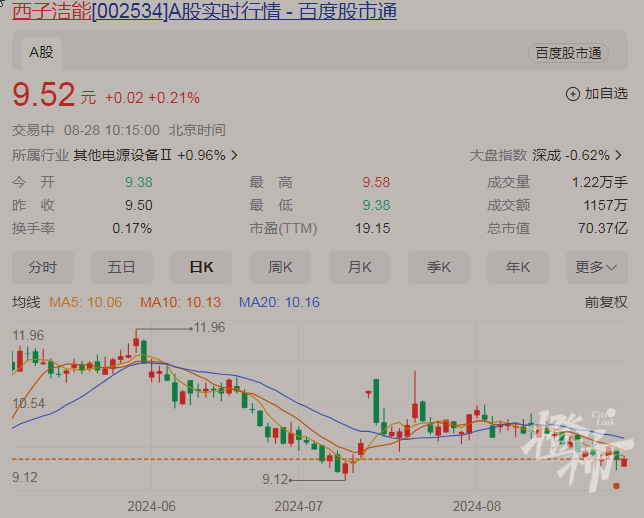This screenshot has width=644, height=518.
Task: Open the 前复权 adjustment selector
Action: [x=606, y=302]
